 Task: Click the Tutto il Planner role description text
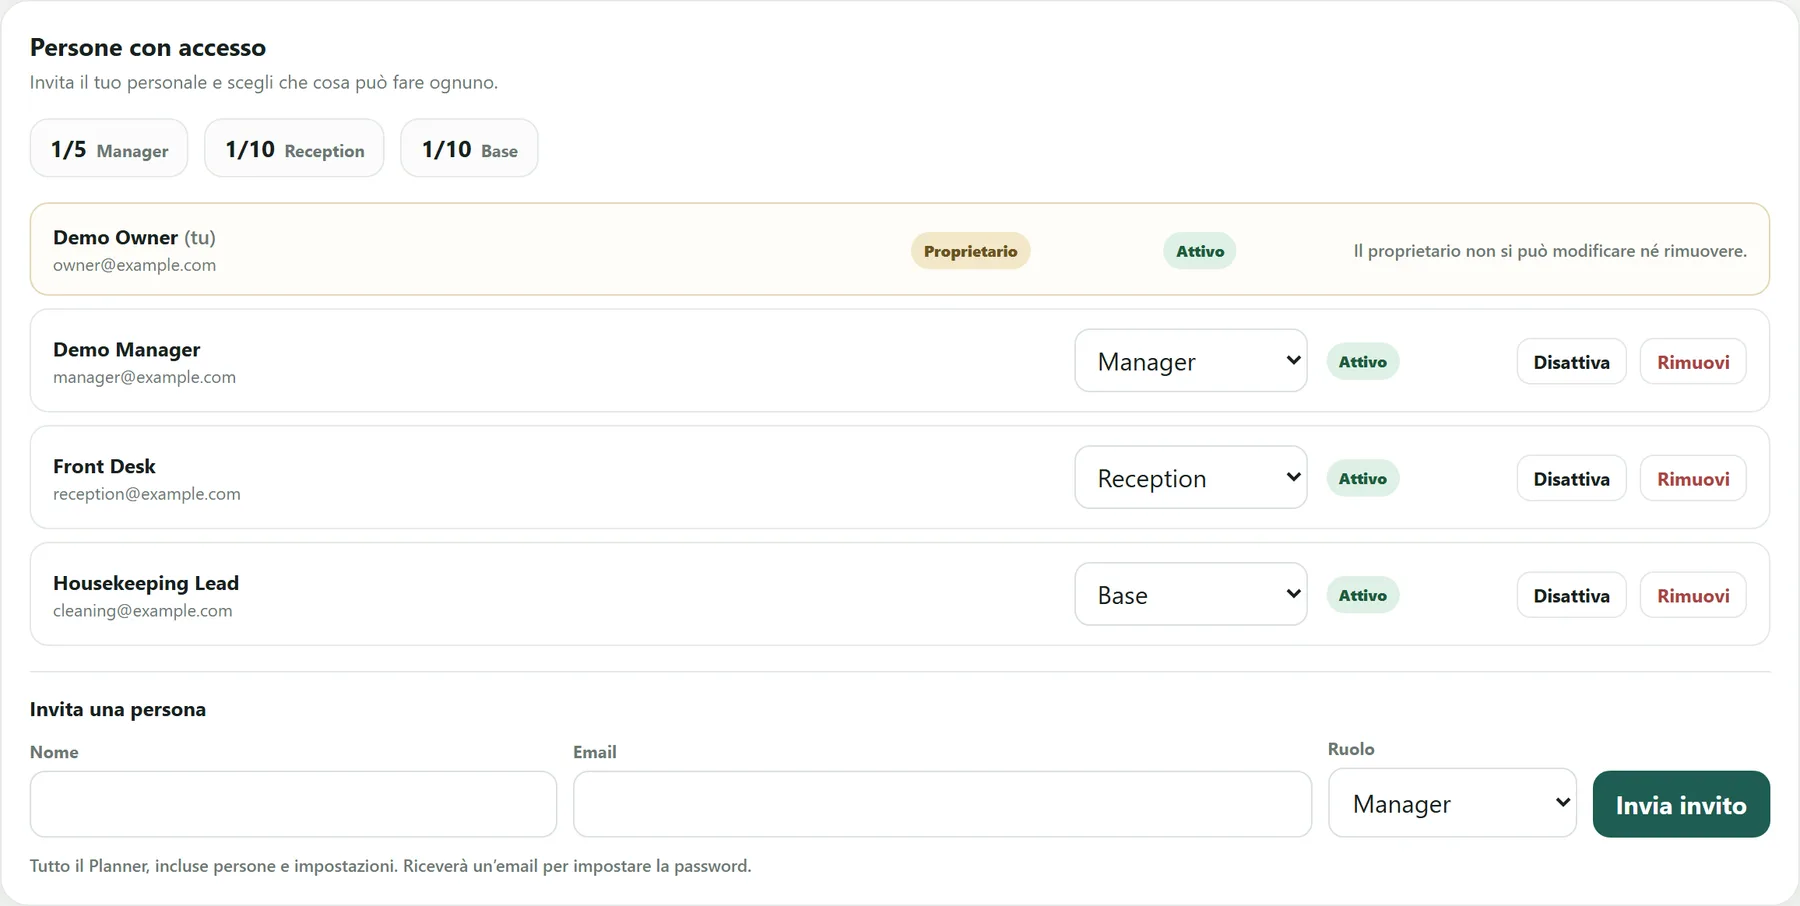click(x=390, y=866)
